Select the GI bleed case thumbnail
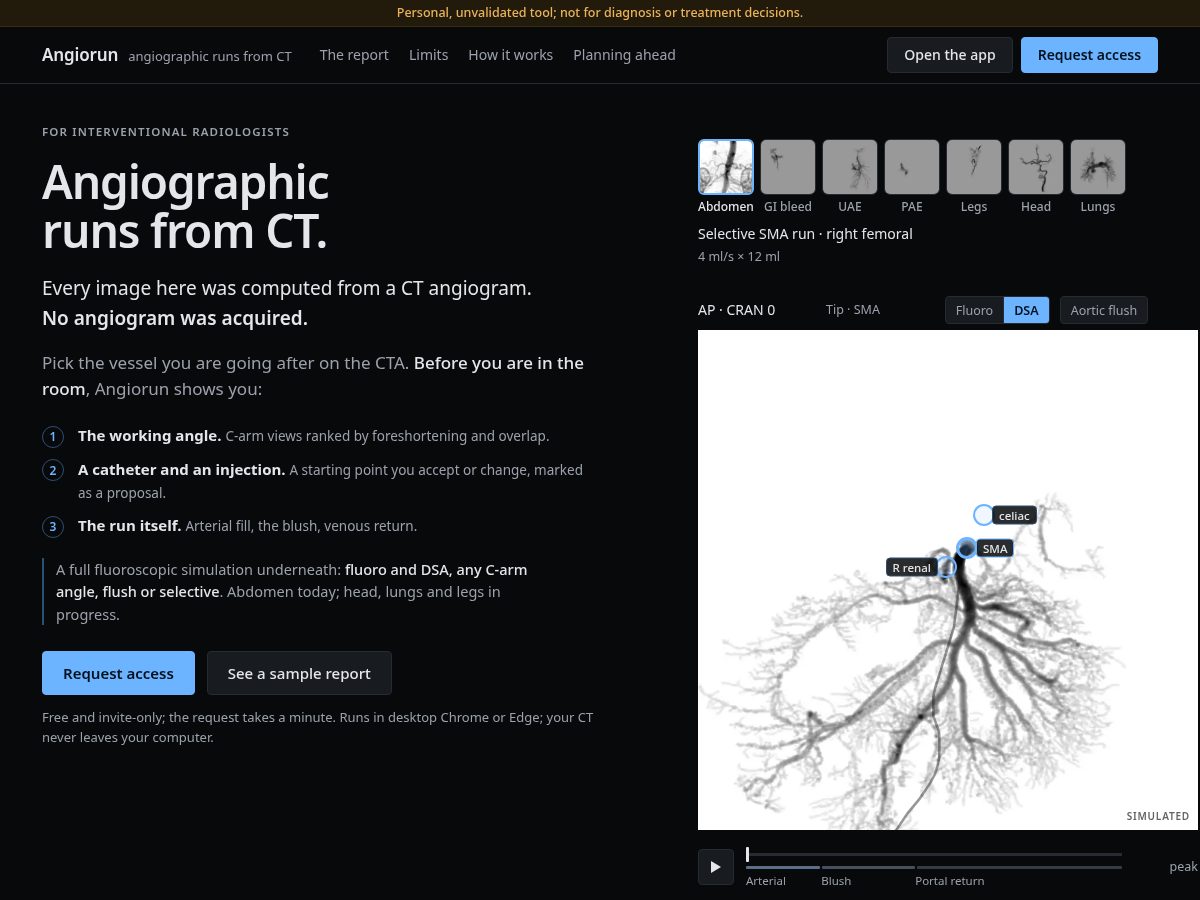 pyautogui.click(x=788, y=166)
